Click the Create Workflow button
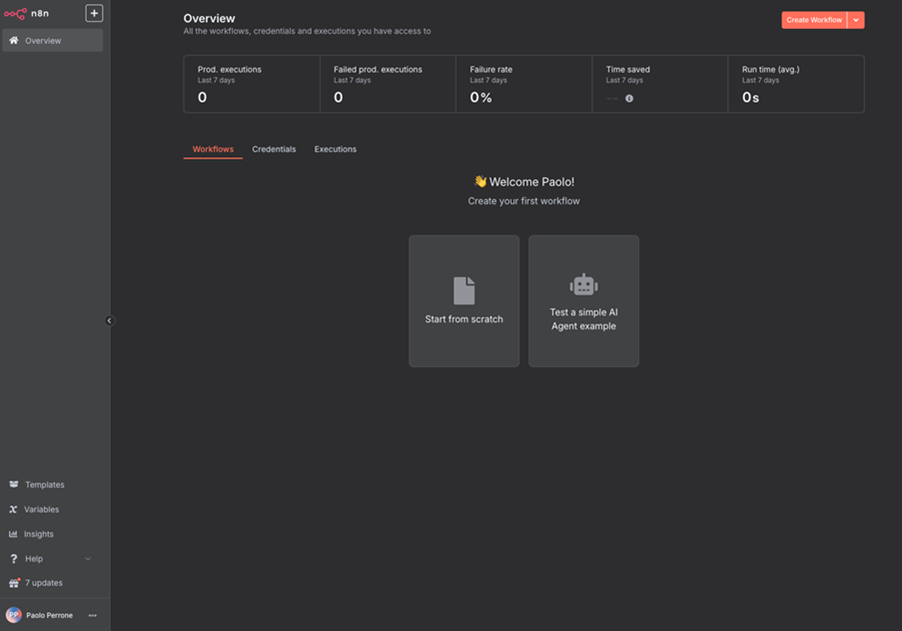Image resolution: width=902 pixels, height=631 pixels. pyautogui.click(x=814, y=20)
